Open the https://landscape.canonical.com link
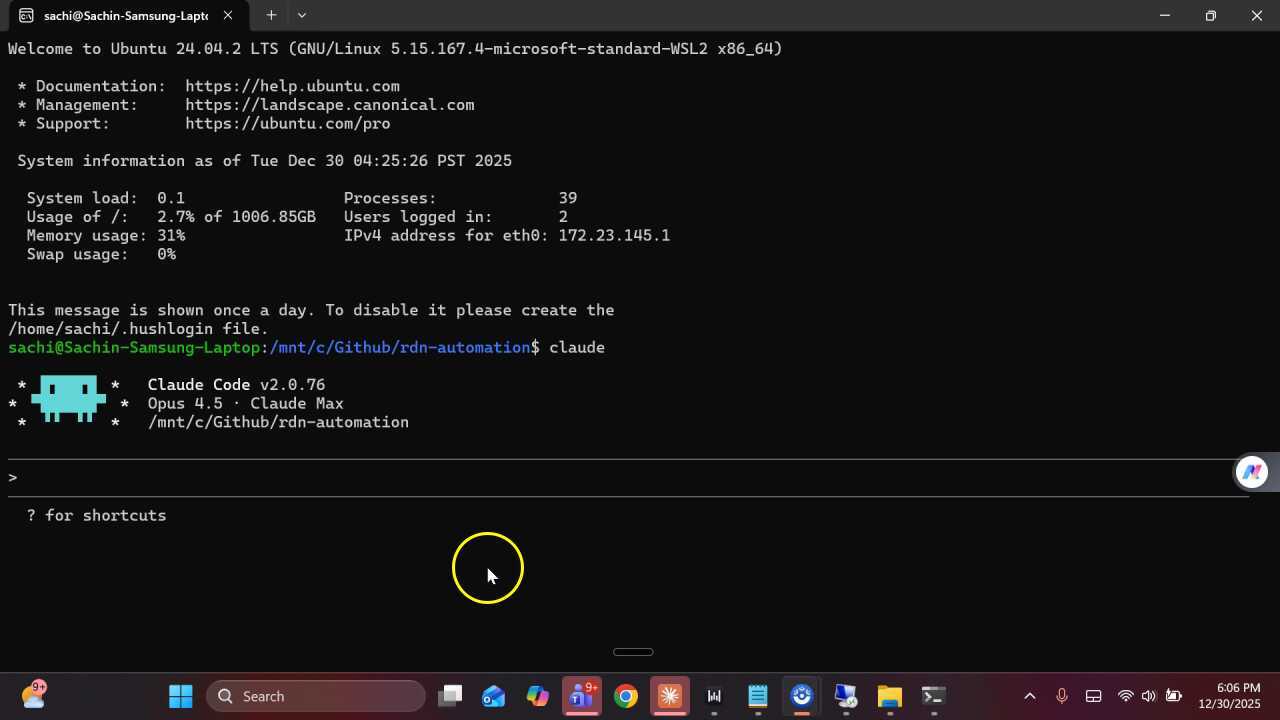This screenshot has width=1280, height=720. pos(330,105)
